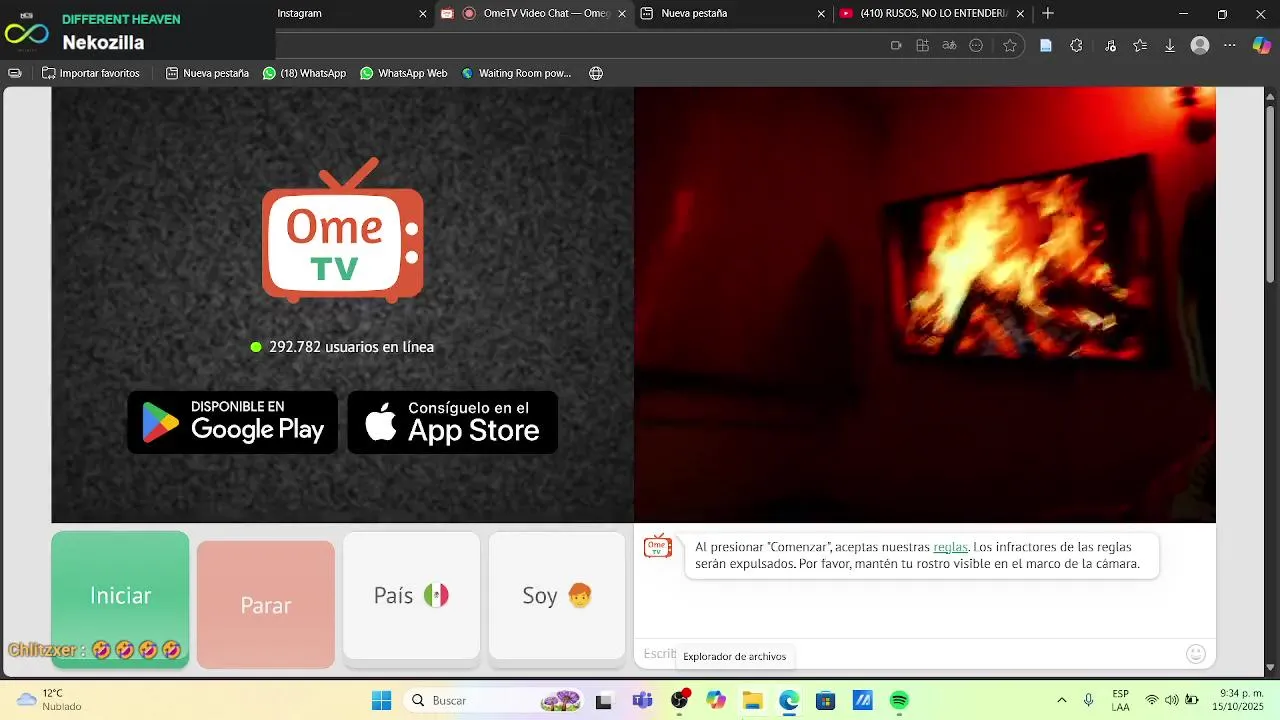
Task: Open a new browser tab with plus
Action: [1048, 13]
